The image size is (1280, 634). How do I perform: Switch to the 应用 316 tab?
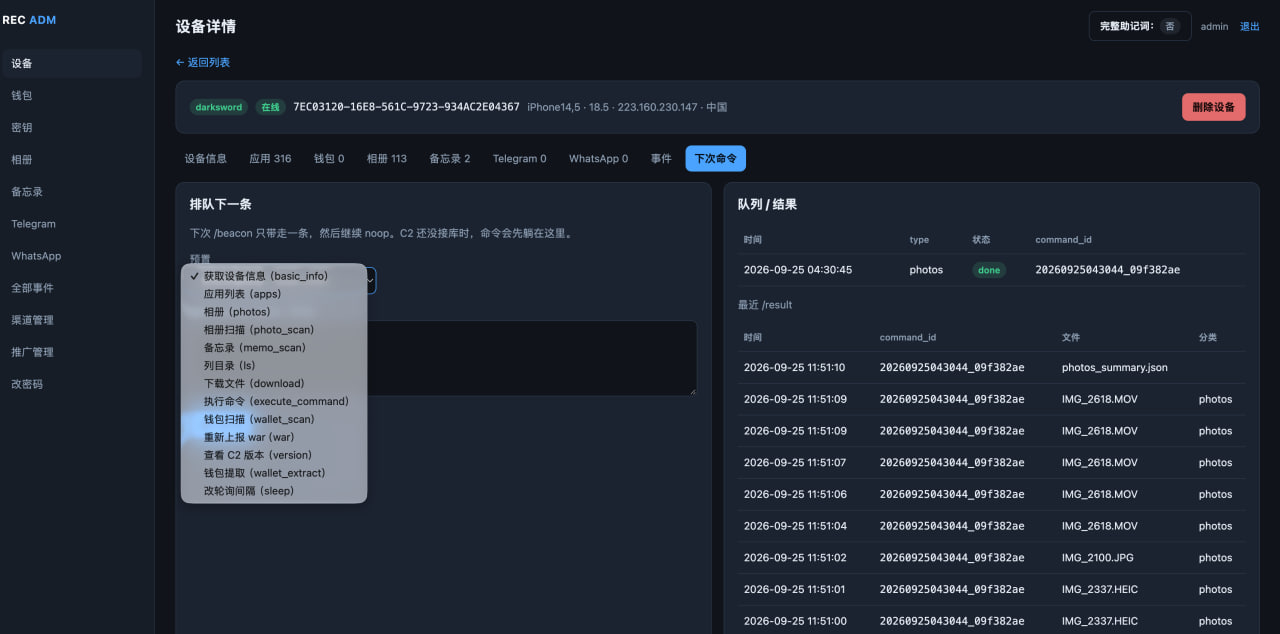click(x=270, y=158)
